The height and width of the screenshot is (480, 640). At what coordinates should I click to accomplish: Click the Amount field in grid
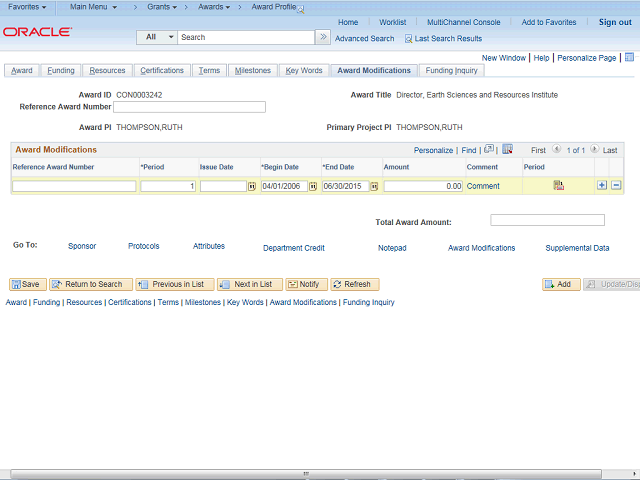tap(423, 187)
